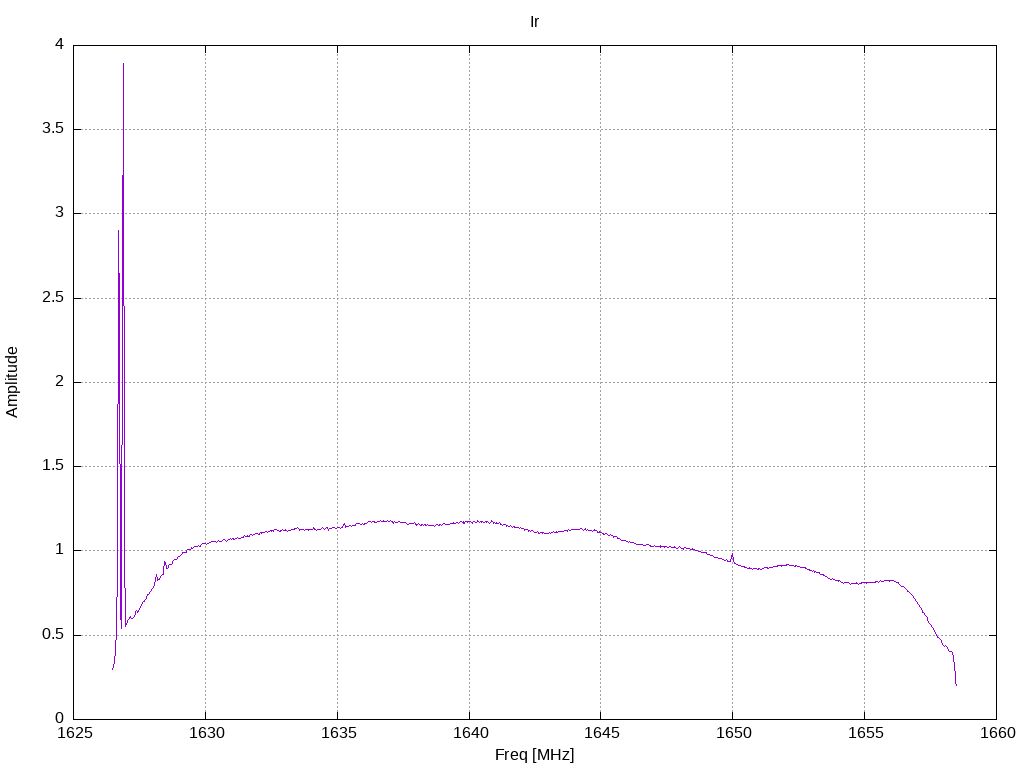Click the x-axis tick label 1650

pyautogui.click(x=733, y=733)
